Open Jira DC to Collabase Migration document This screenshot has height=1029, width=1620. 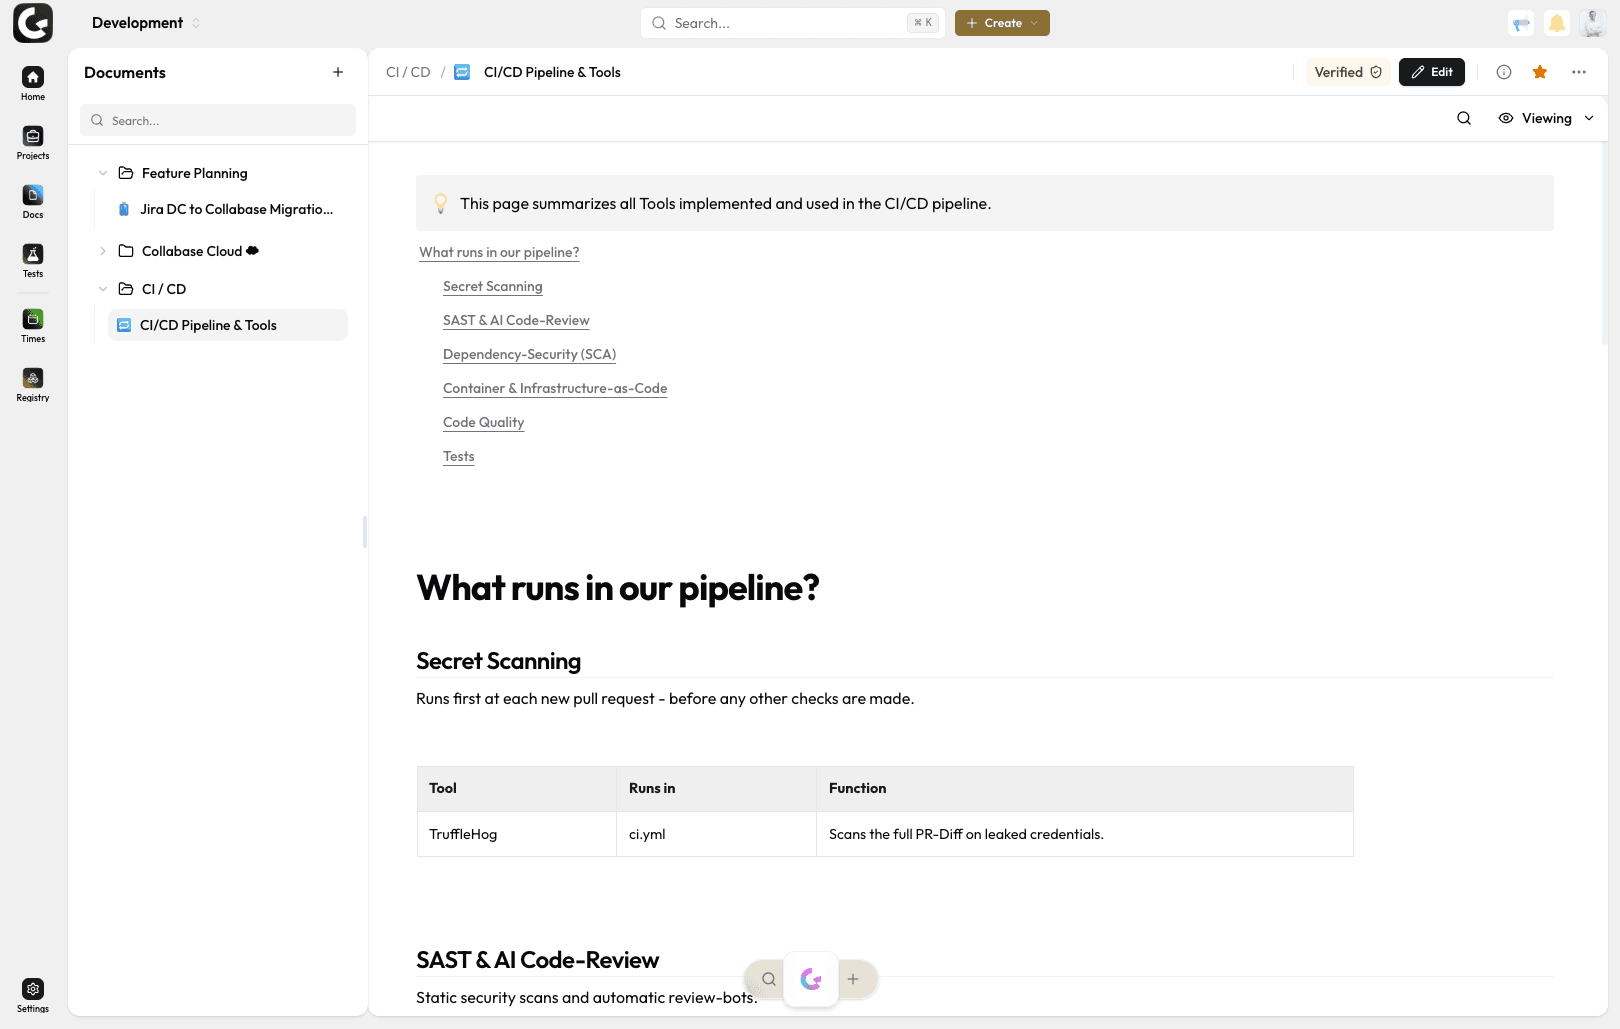[228, 209]
